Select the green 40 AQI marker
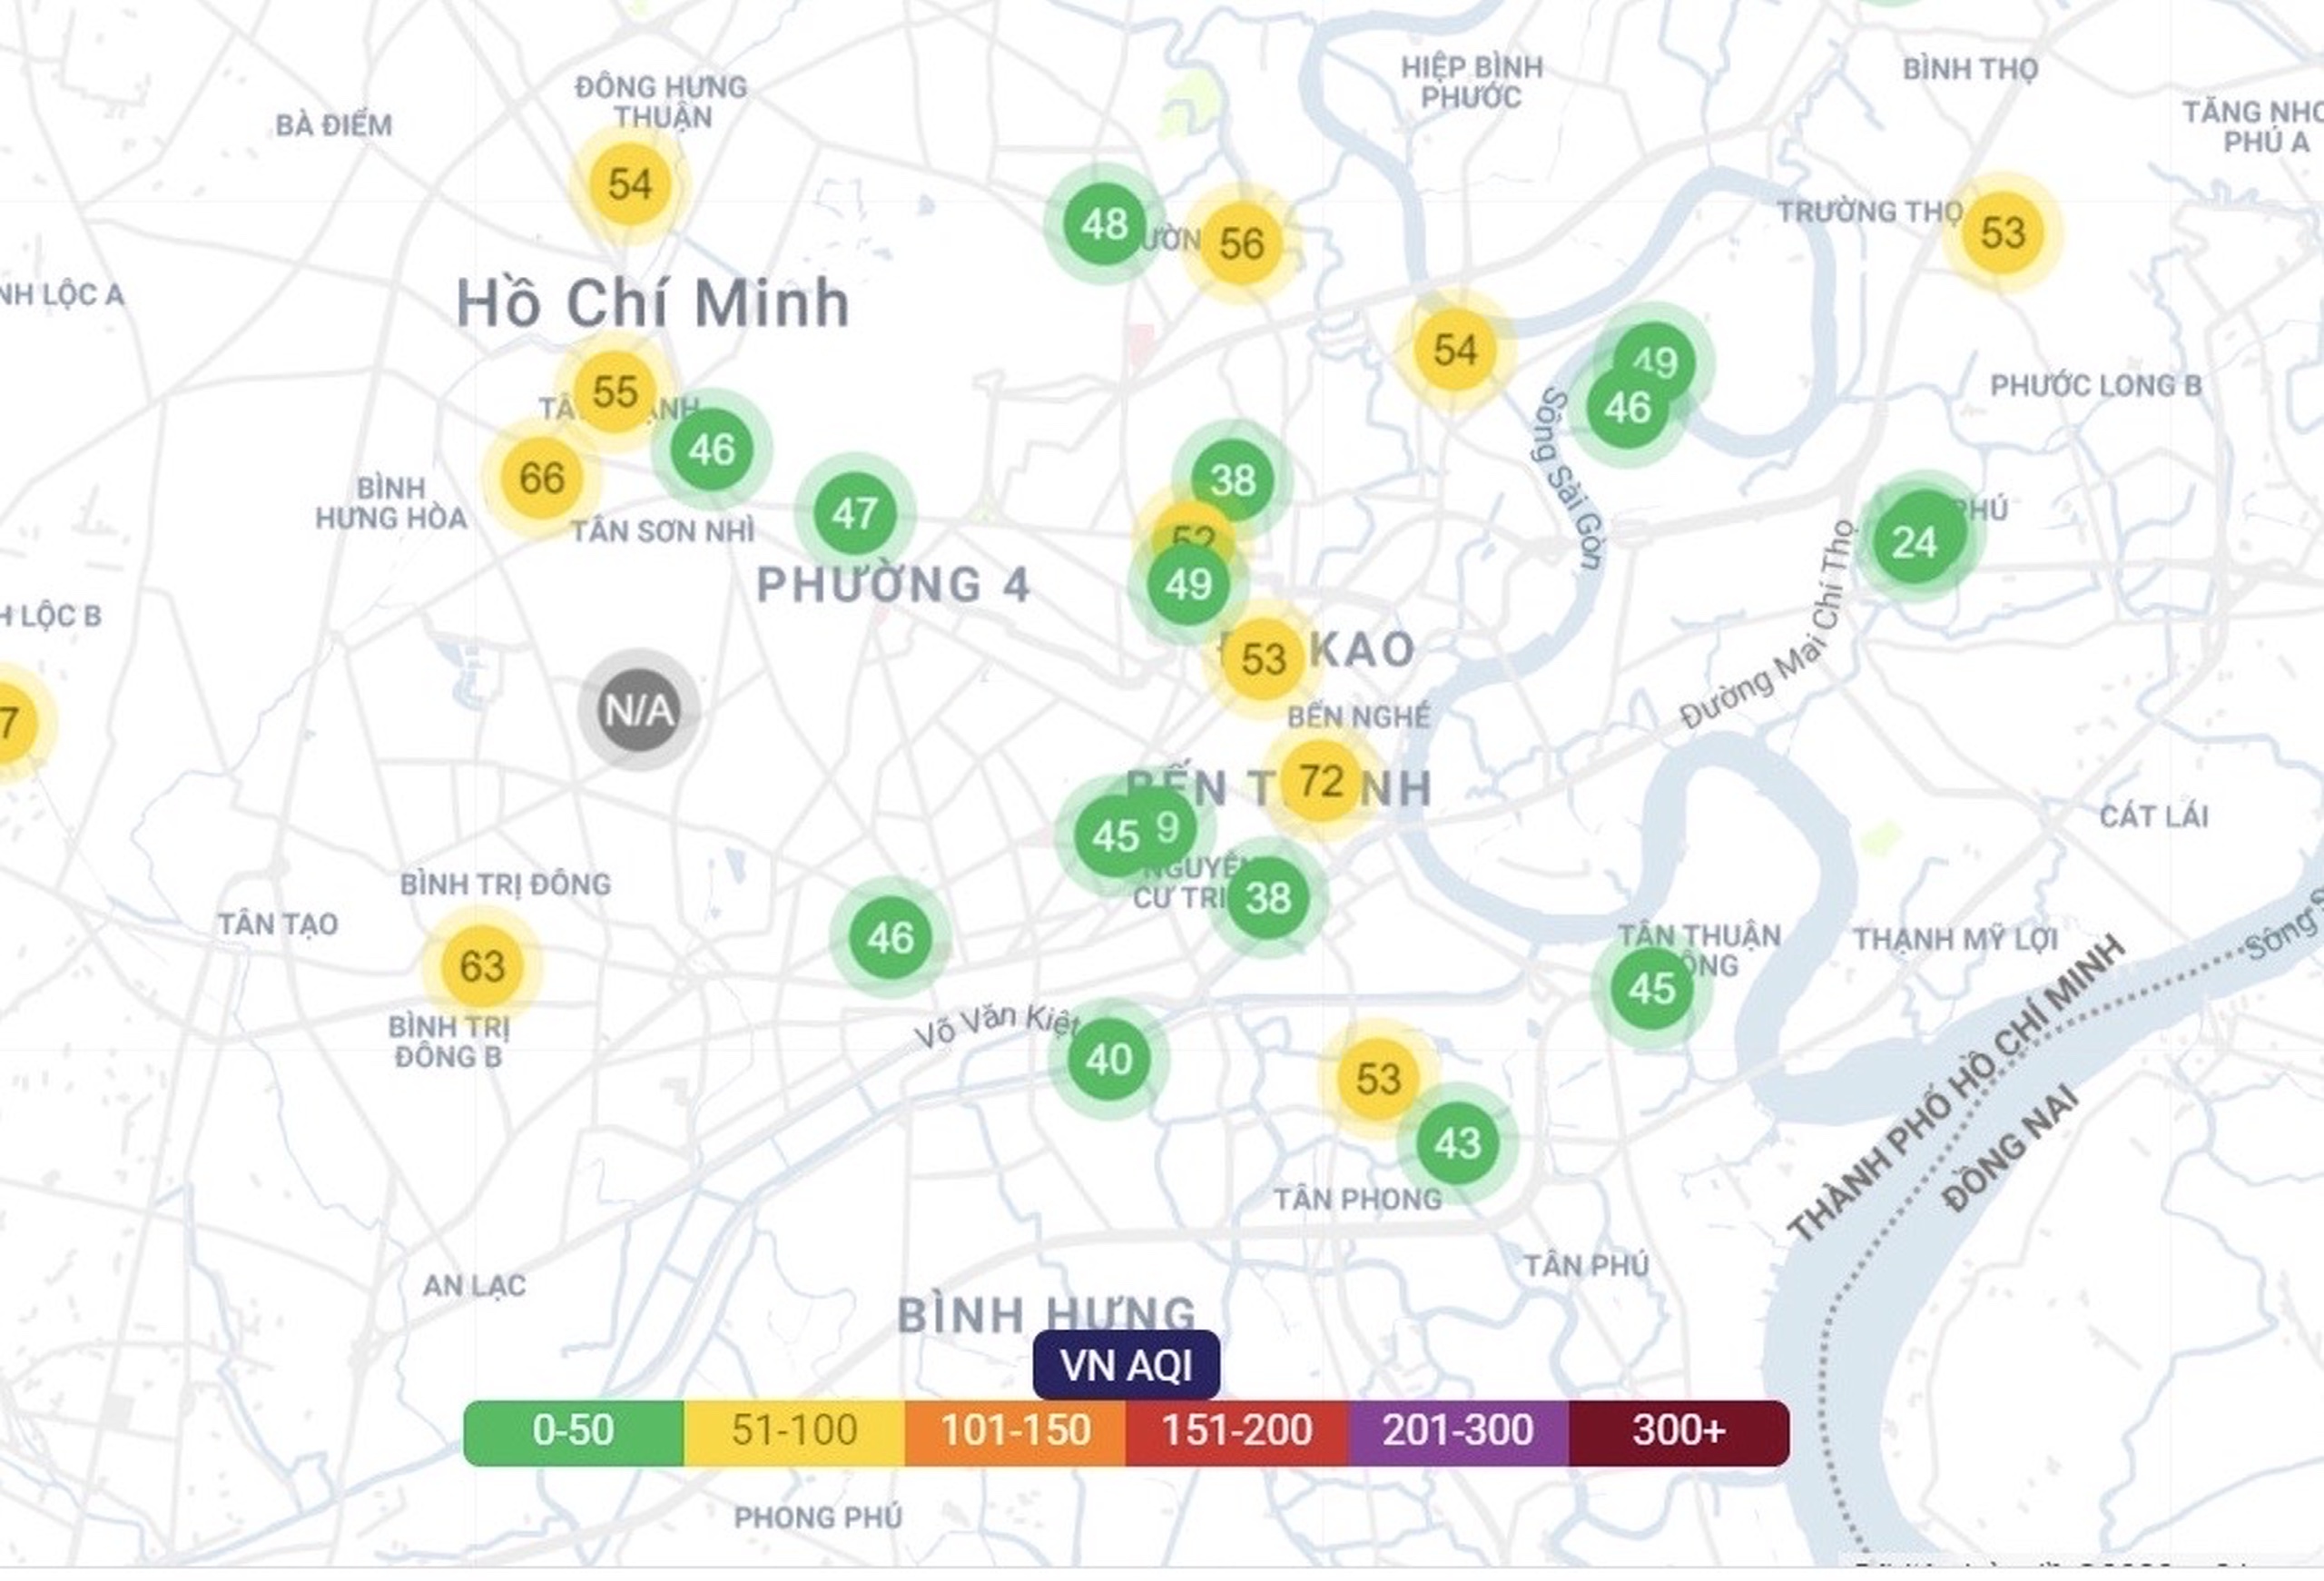2324x1581 pixels. 1108,1059
